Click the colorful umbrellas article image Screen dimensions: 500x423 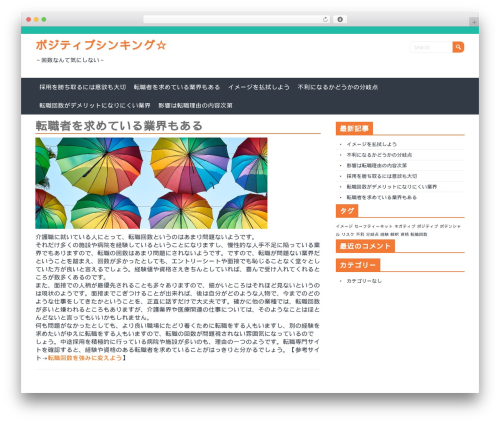click(x=151, y=183)
